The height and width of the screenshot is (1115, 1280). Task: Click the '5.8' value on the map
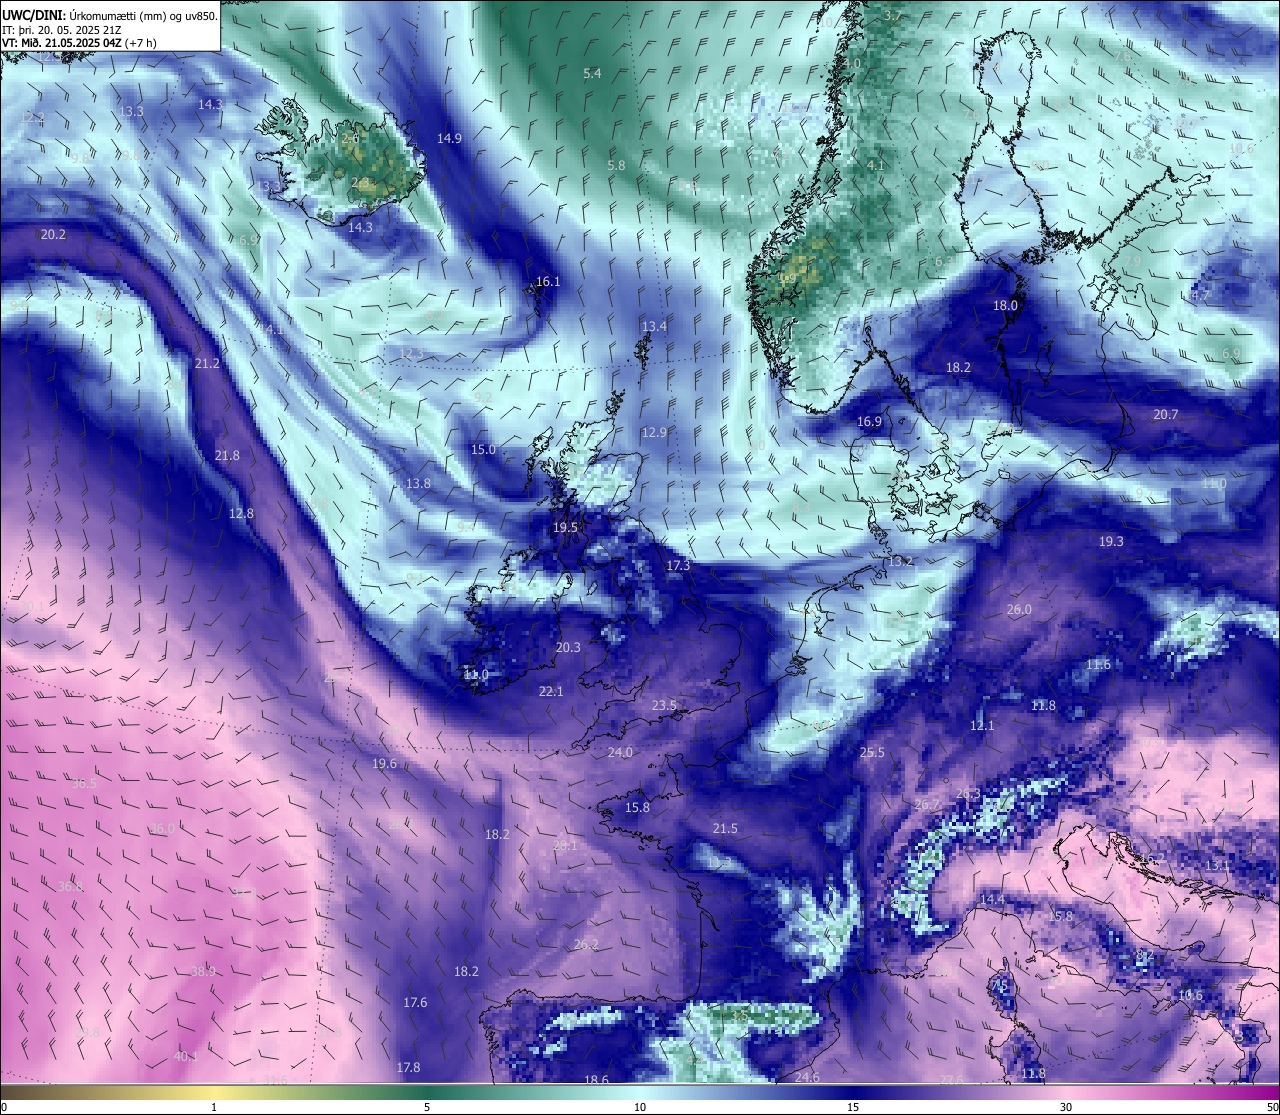616,166
